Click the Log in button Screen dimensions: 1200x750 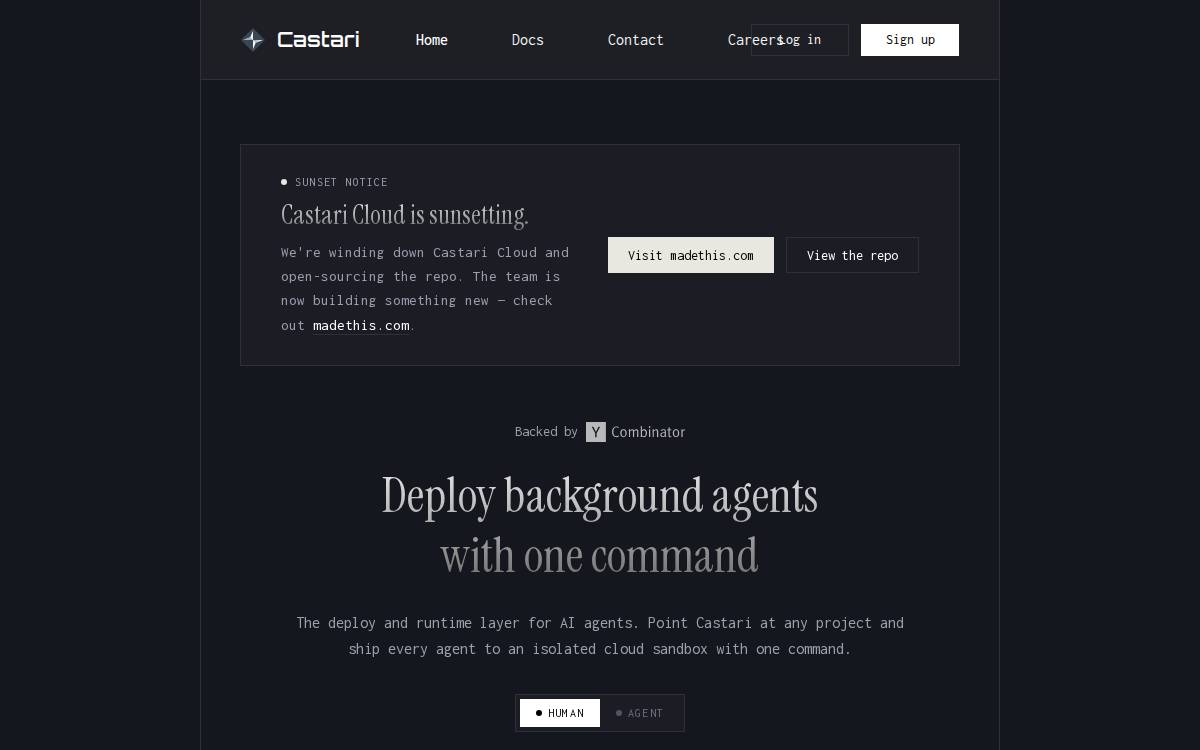click(x=800, y=40)
